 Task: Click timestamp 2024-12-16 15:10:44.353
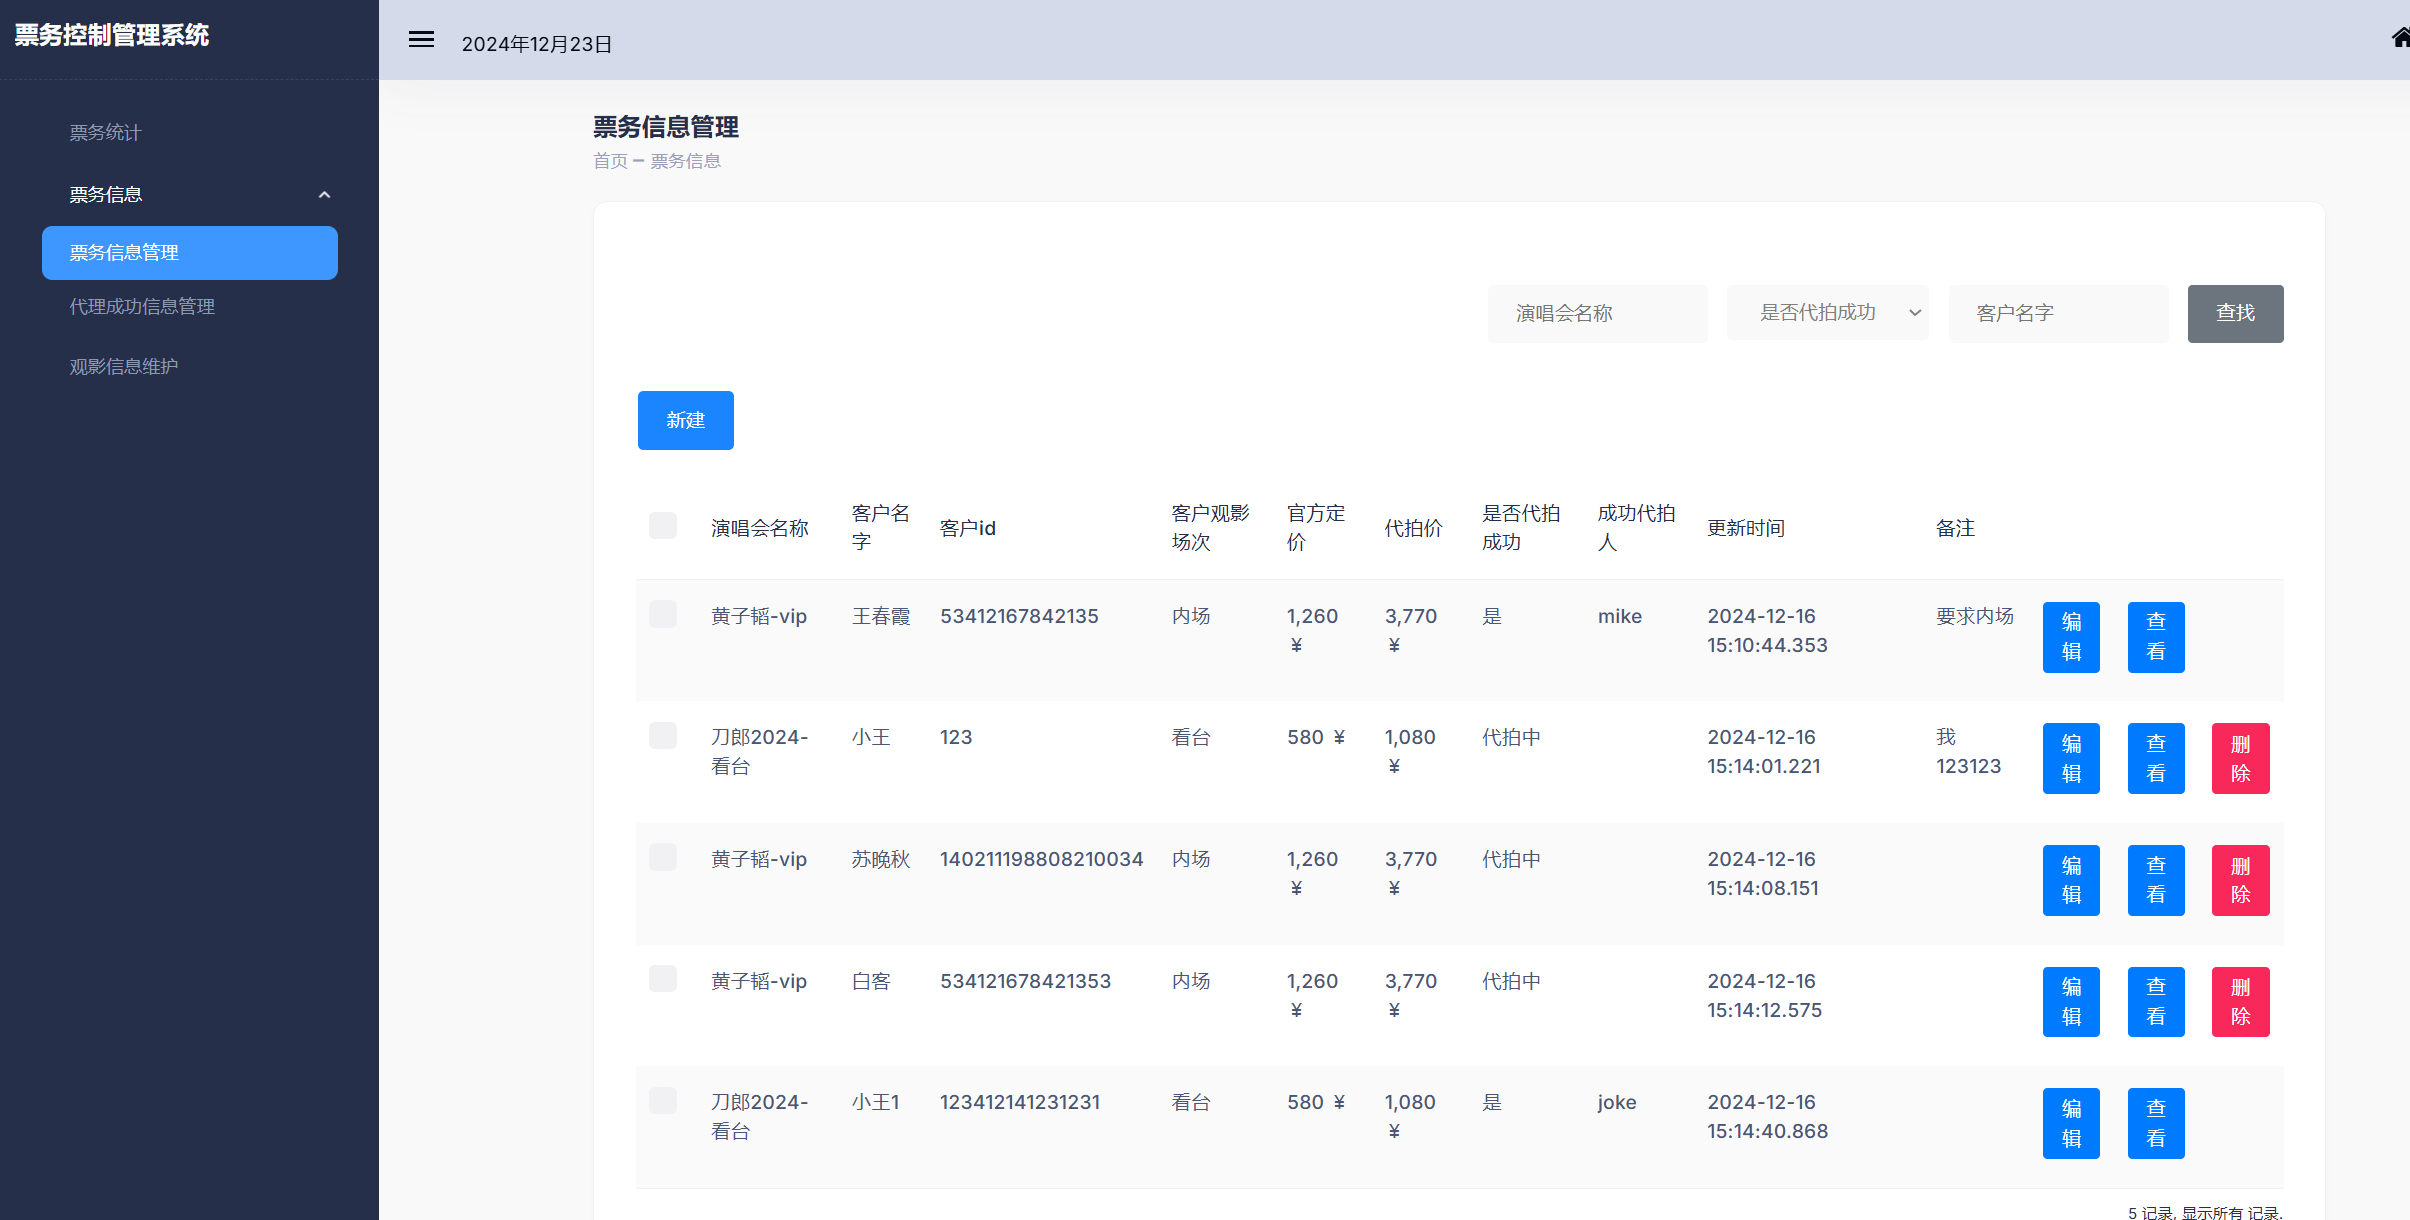1768,631
